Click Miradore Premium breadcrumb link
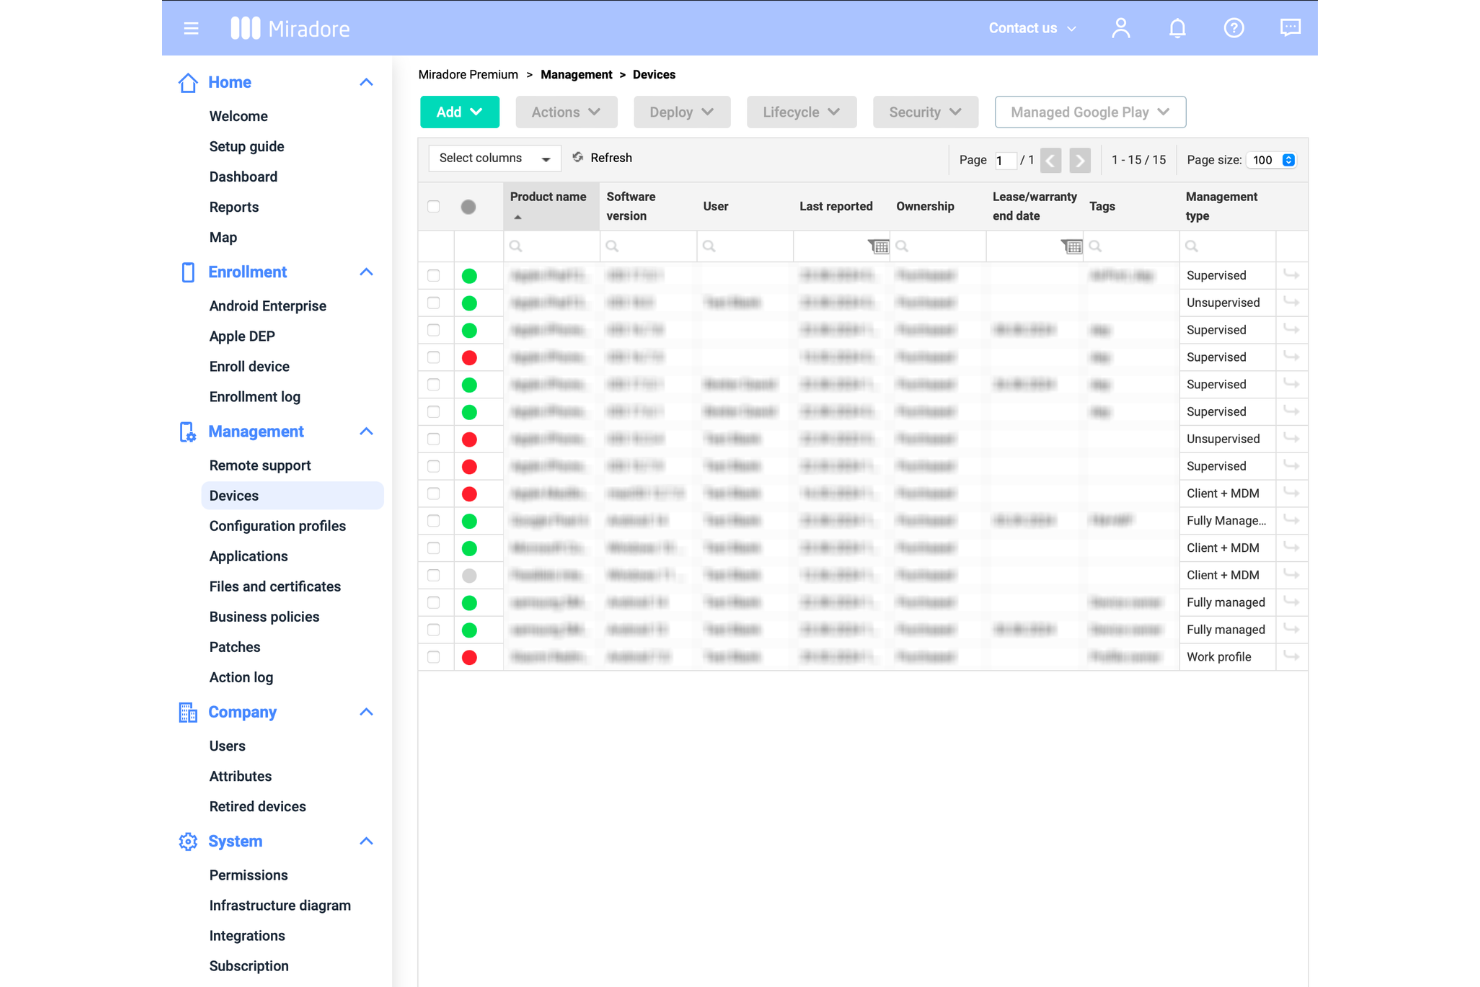 (x=468, y=75)
